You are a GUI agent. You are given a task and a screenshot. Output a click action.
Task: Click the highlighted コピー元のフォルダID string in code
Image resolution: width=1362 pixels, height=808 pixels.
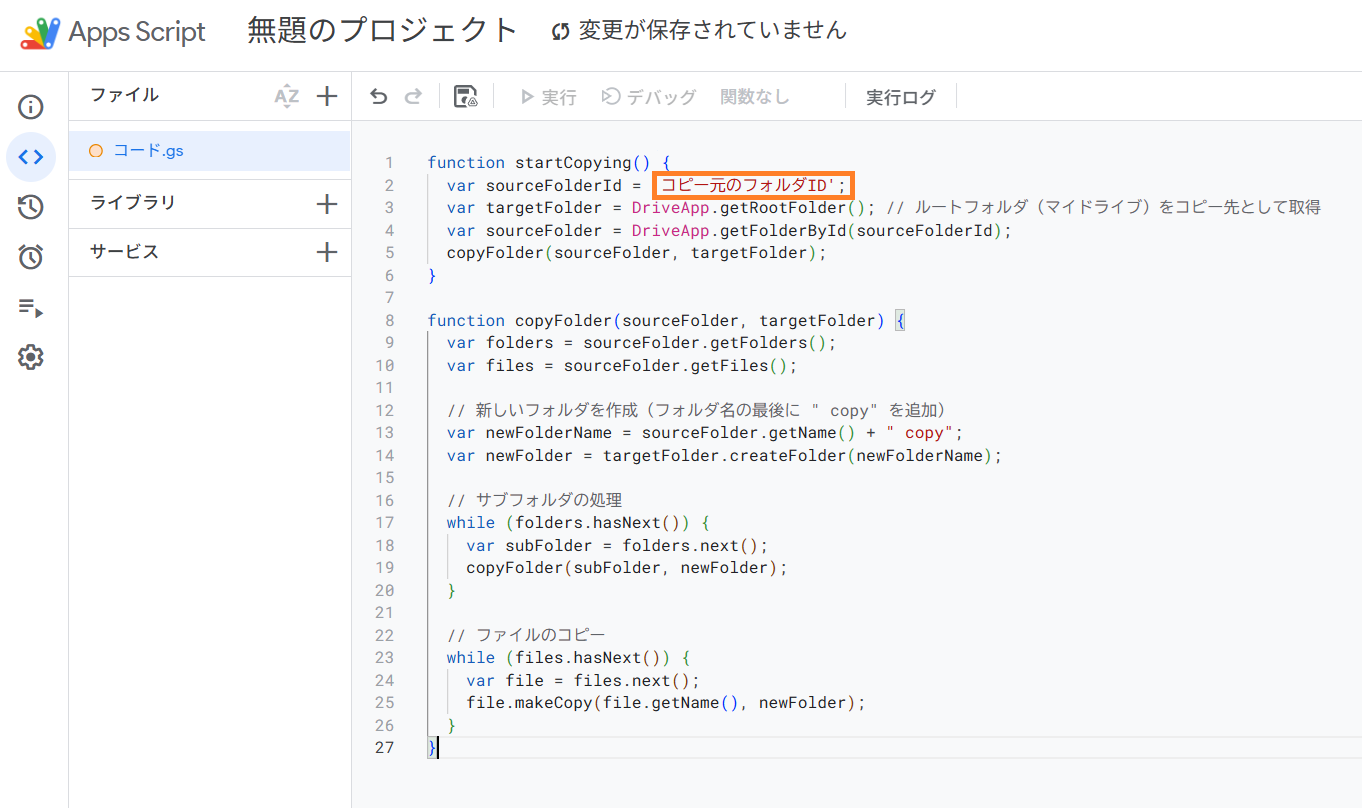(752, 185)
